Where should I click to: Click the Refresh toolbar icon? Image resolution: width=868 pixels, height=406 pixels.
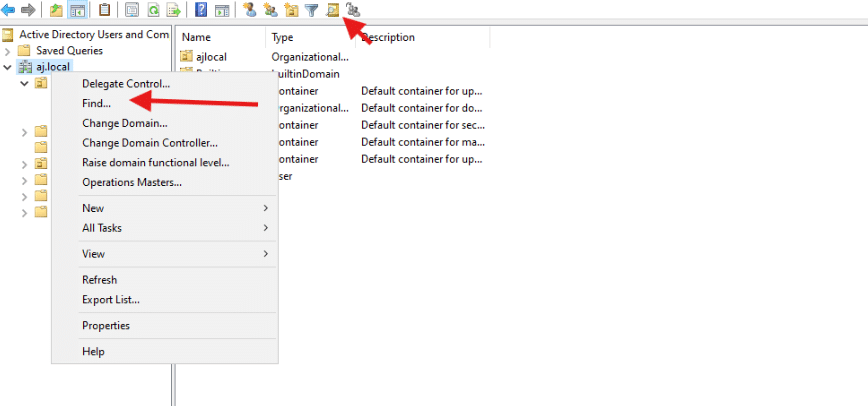tap(154, 10)
